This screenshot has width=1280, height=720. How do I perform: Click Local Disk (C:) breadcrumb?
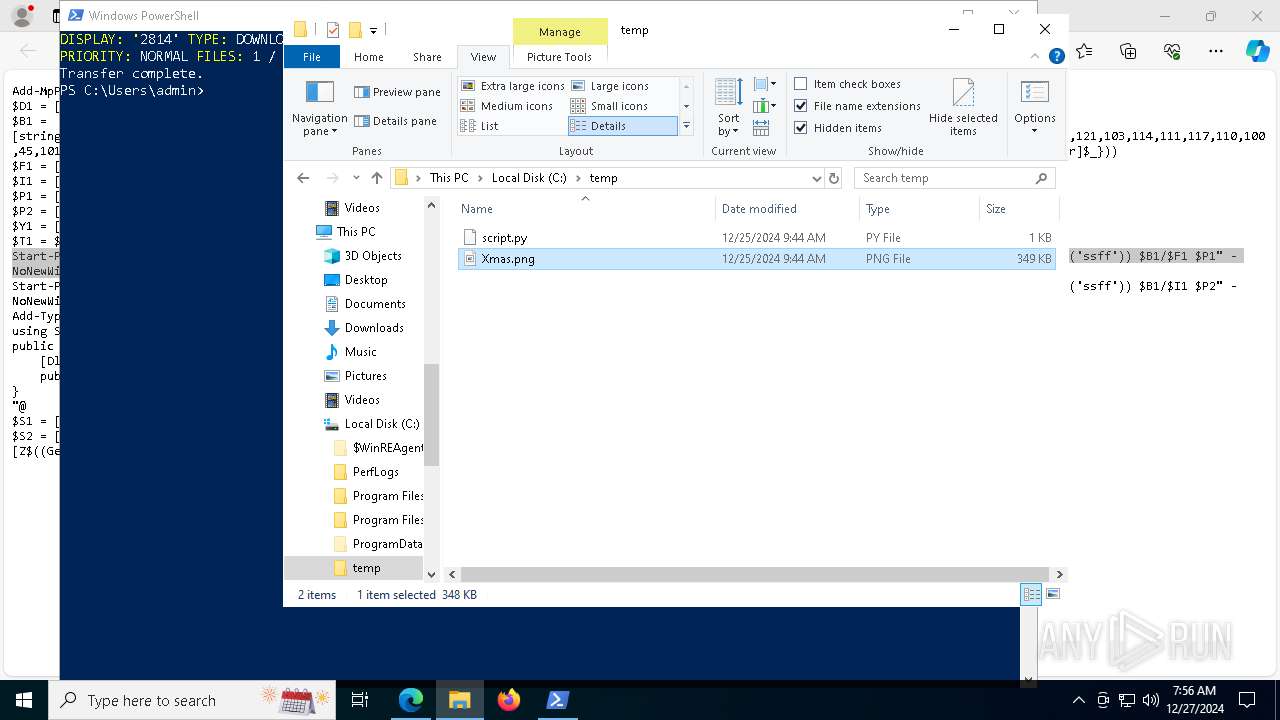coord(529,178)
